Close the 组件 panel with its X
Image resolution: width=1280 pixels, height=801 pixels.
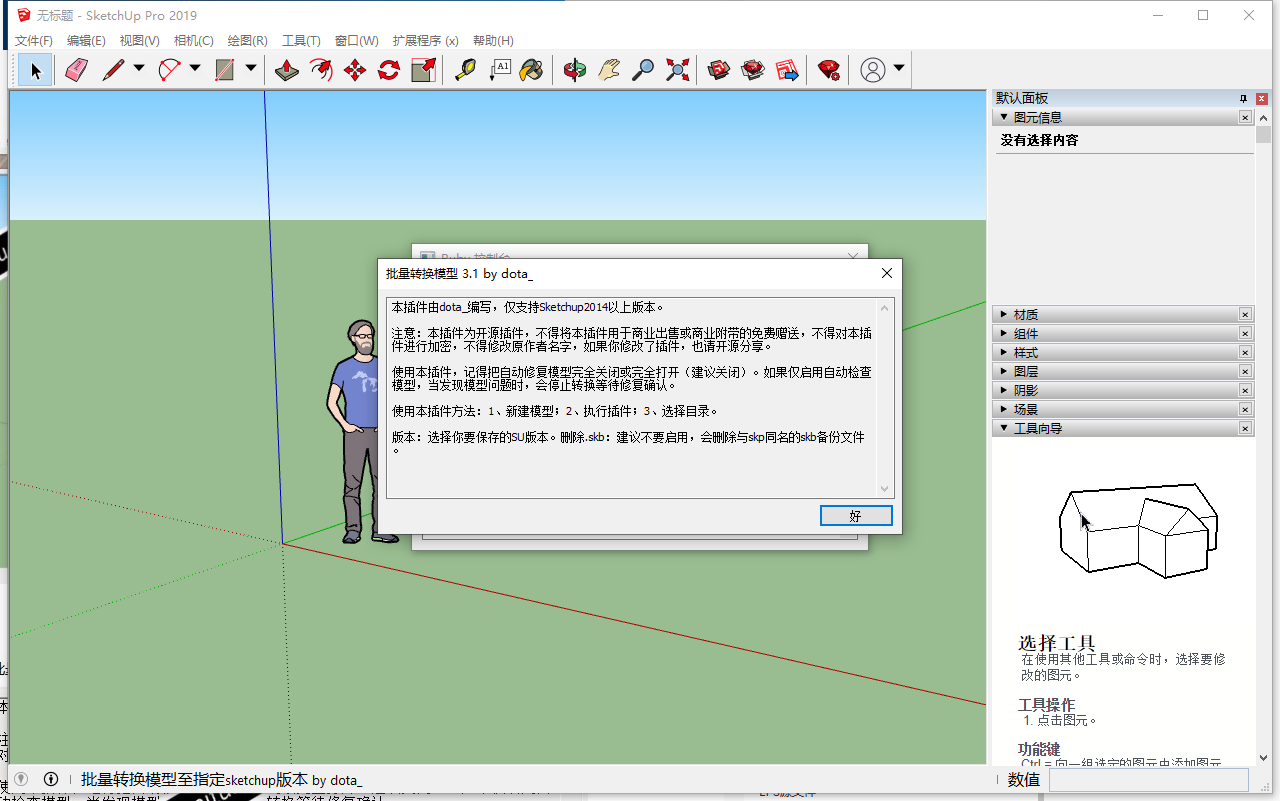tap(1245, 334)
